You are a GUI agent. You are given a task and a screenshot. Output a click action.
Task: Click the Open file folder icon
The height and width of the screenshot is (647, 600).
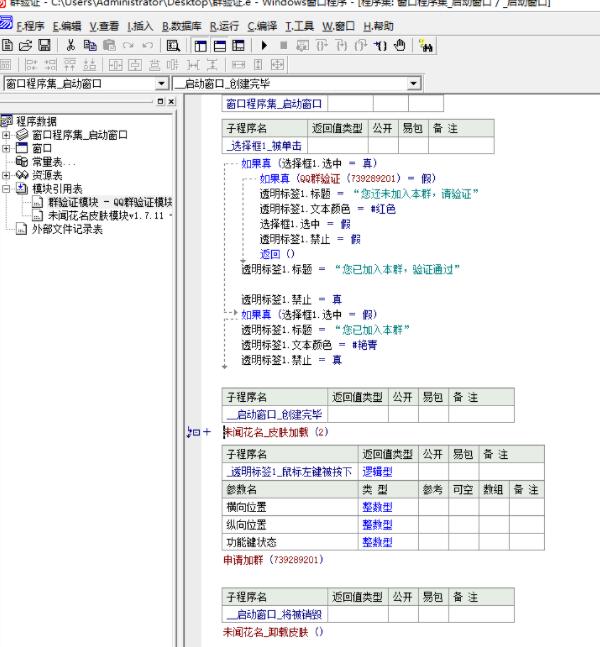25,45
